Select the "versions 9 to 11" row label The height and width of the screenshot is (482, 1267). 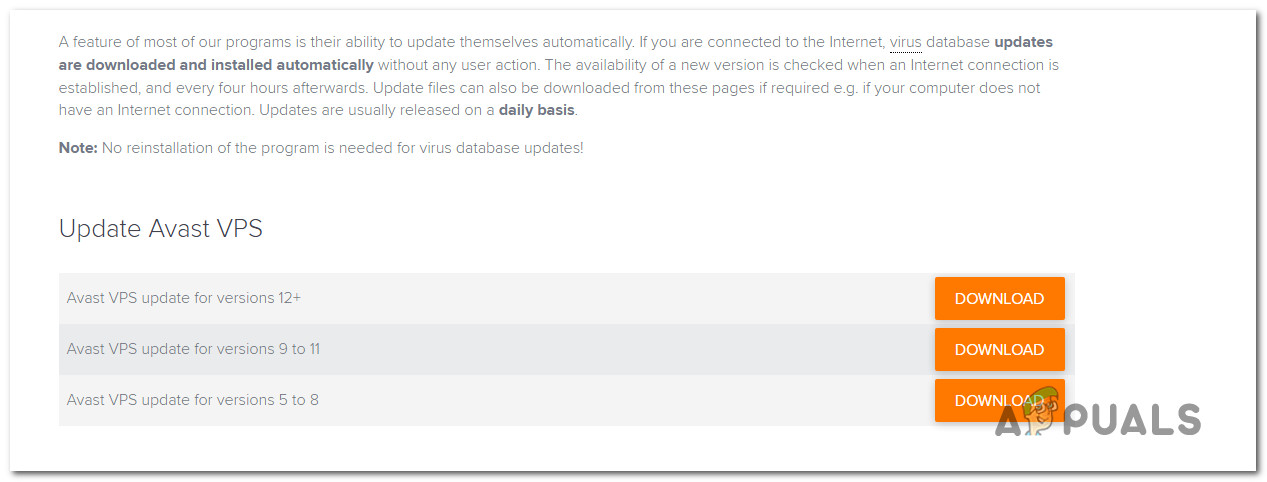pyautogui.click(x=193, y=349)
